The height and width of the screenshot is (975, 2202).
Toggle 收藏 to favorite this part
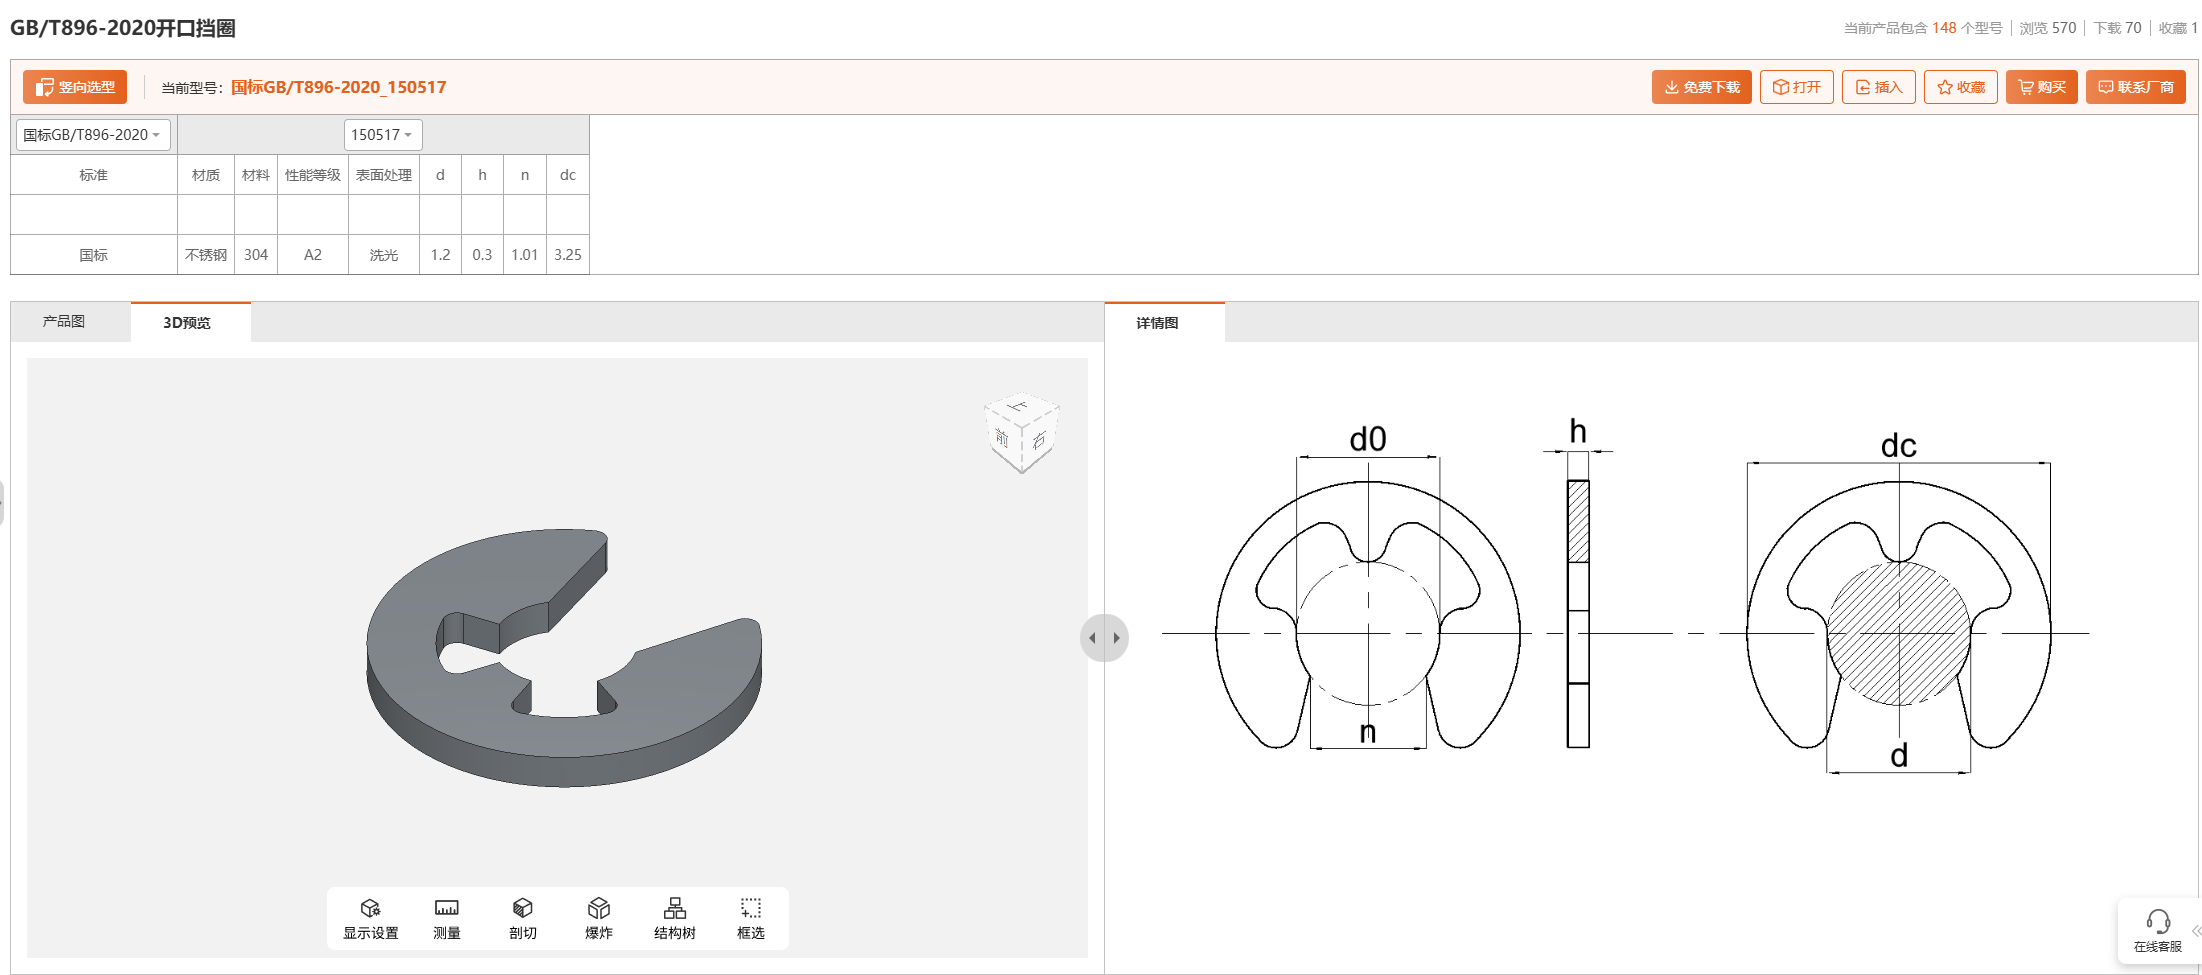(x=1959, y=86)
